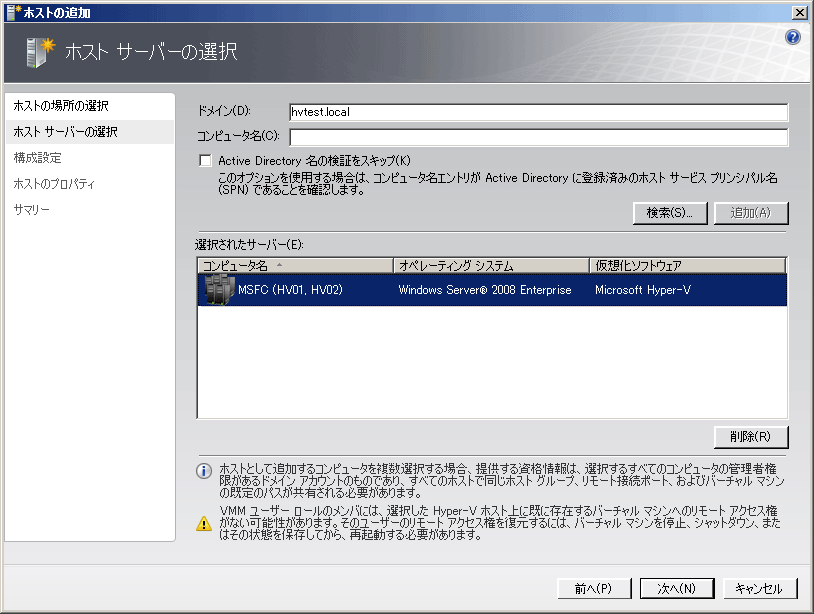Open ホストの場所の選択 wizard step
This screenshot has height=614, width=814.
click(x=61, y=106)
